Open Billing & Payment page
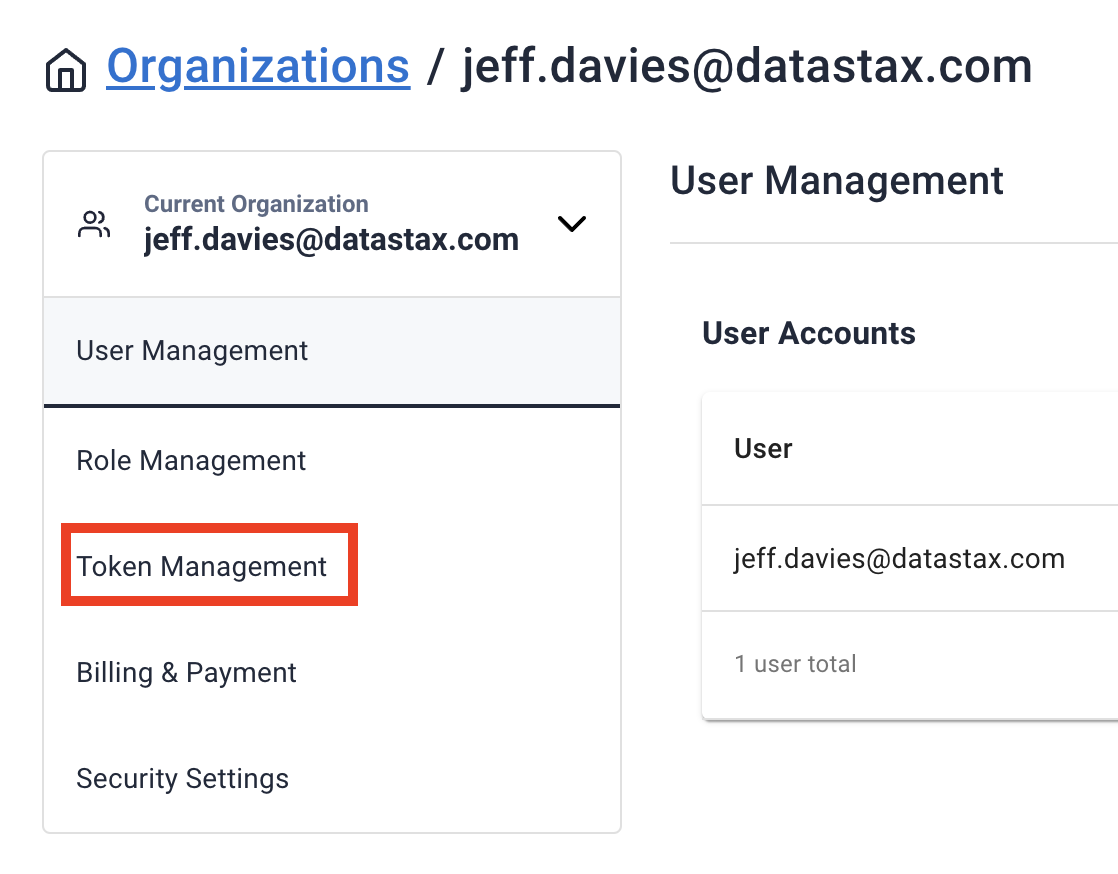 [x=332, y=673]
